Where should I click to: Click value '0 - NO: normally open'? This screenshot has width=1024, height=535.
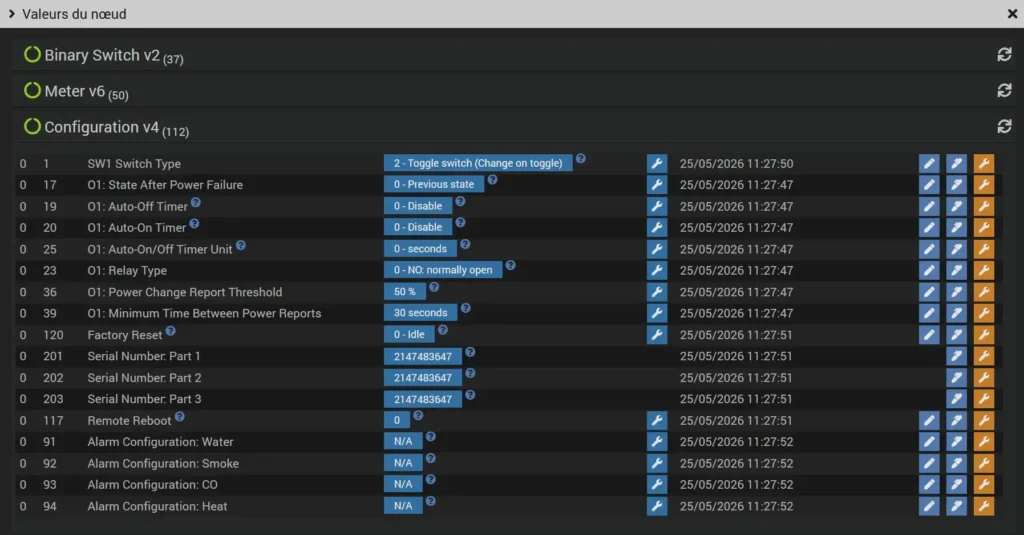click(x=443, y=270)
